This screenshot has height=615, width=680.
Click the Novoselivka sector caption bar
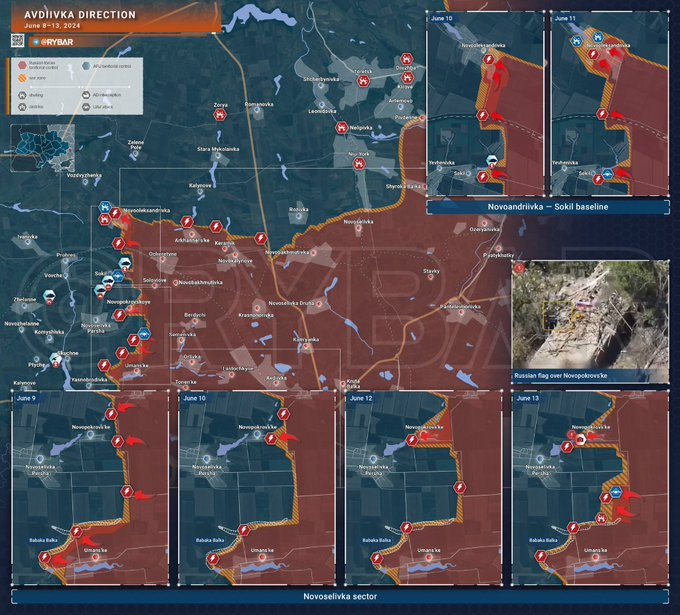(x=340, y=596)
